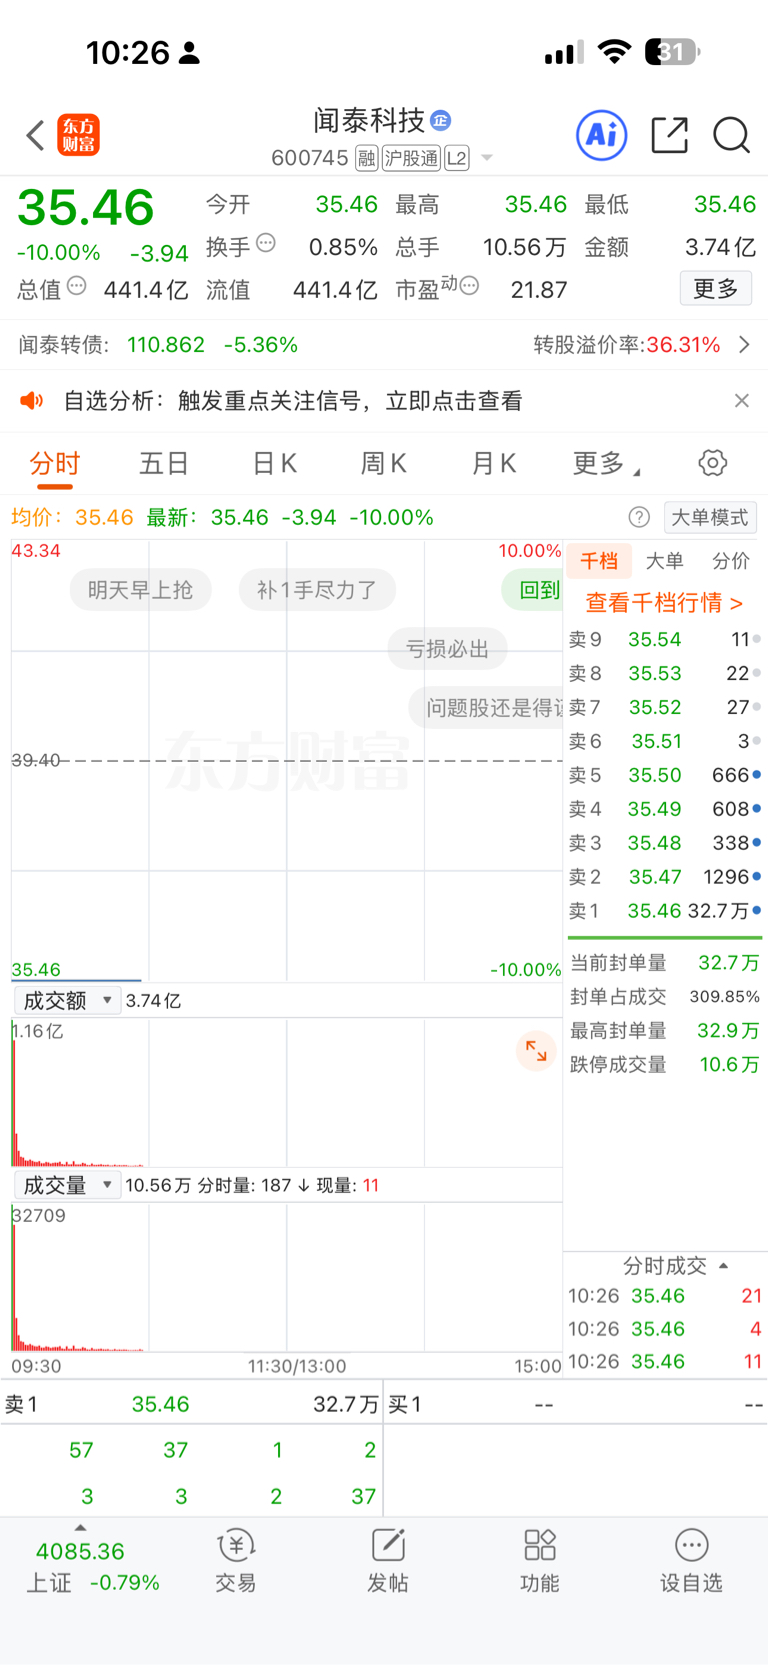The width and height of the screenshot is (768, 1665).
Task: Tap the intraday price chart area
Action: [x=287, y=760]
